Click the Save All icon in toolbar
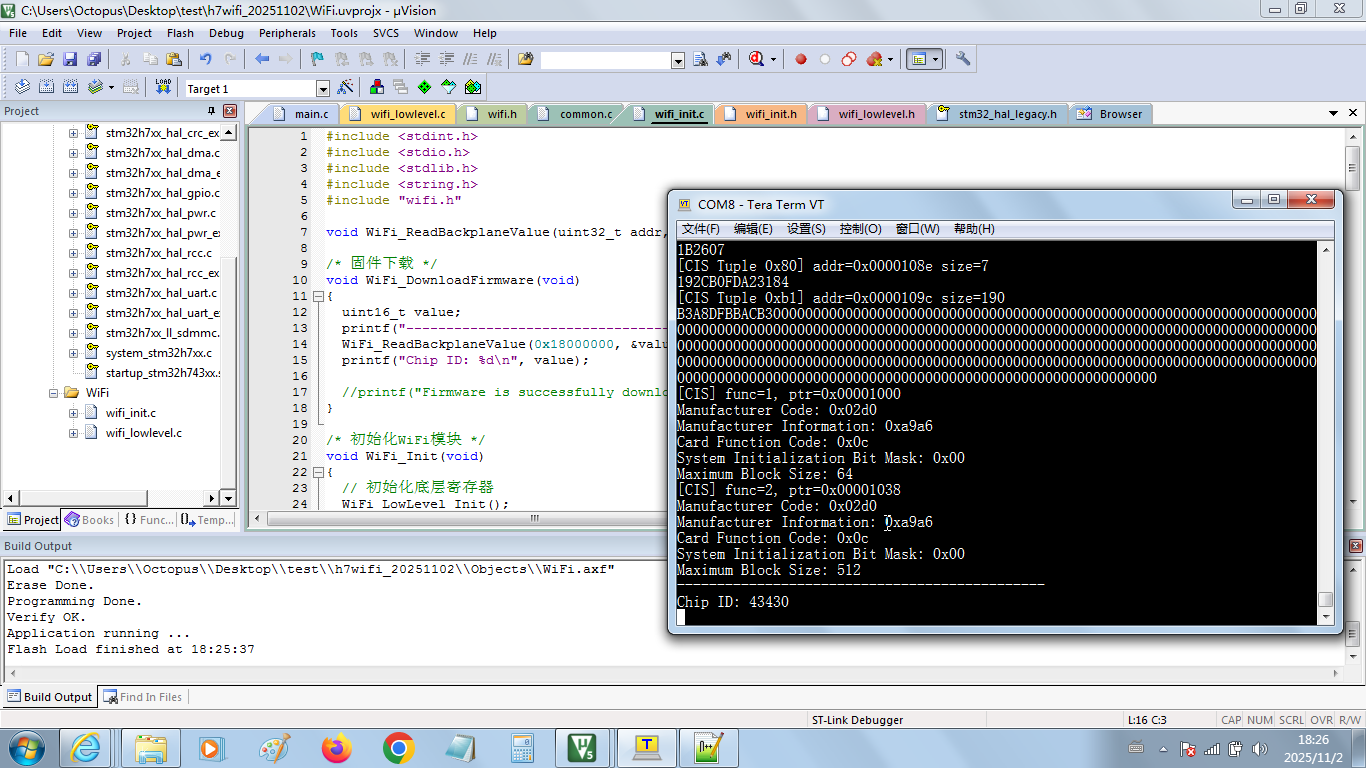Viewport: 1366px width, 768px height. point(91,59)
